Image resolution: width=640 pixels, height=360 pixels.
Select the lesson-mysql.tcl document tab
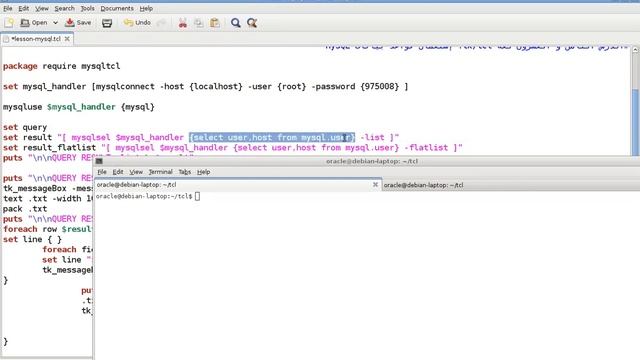[x=36, y=39]
